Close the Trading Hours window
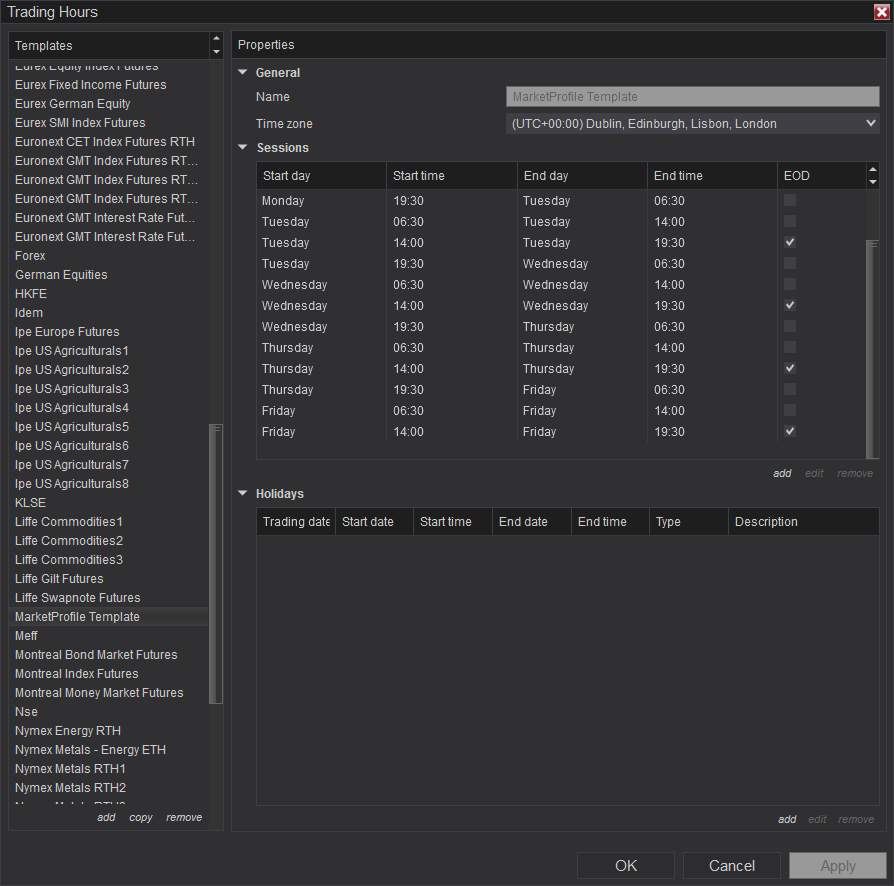 (x=881, y=12)
